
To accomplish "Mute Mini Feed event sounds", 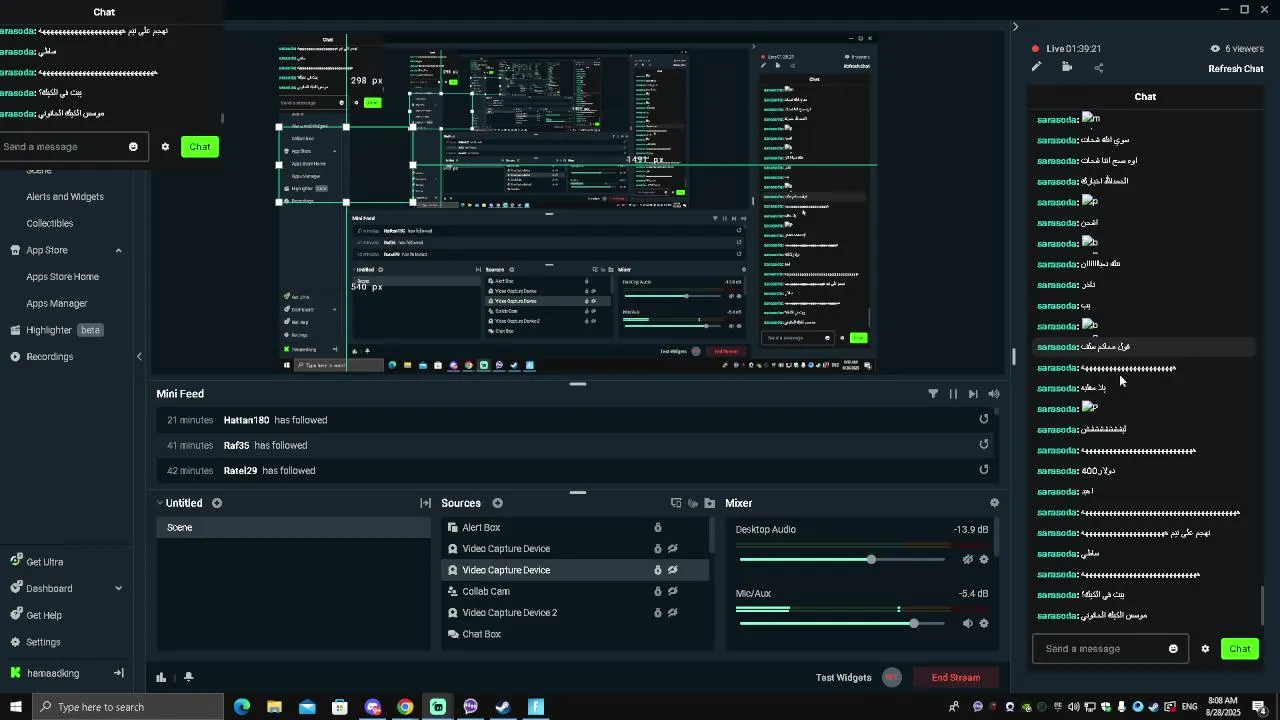I will coord(994,394).
